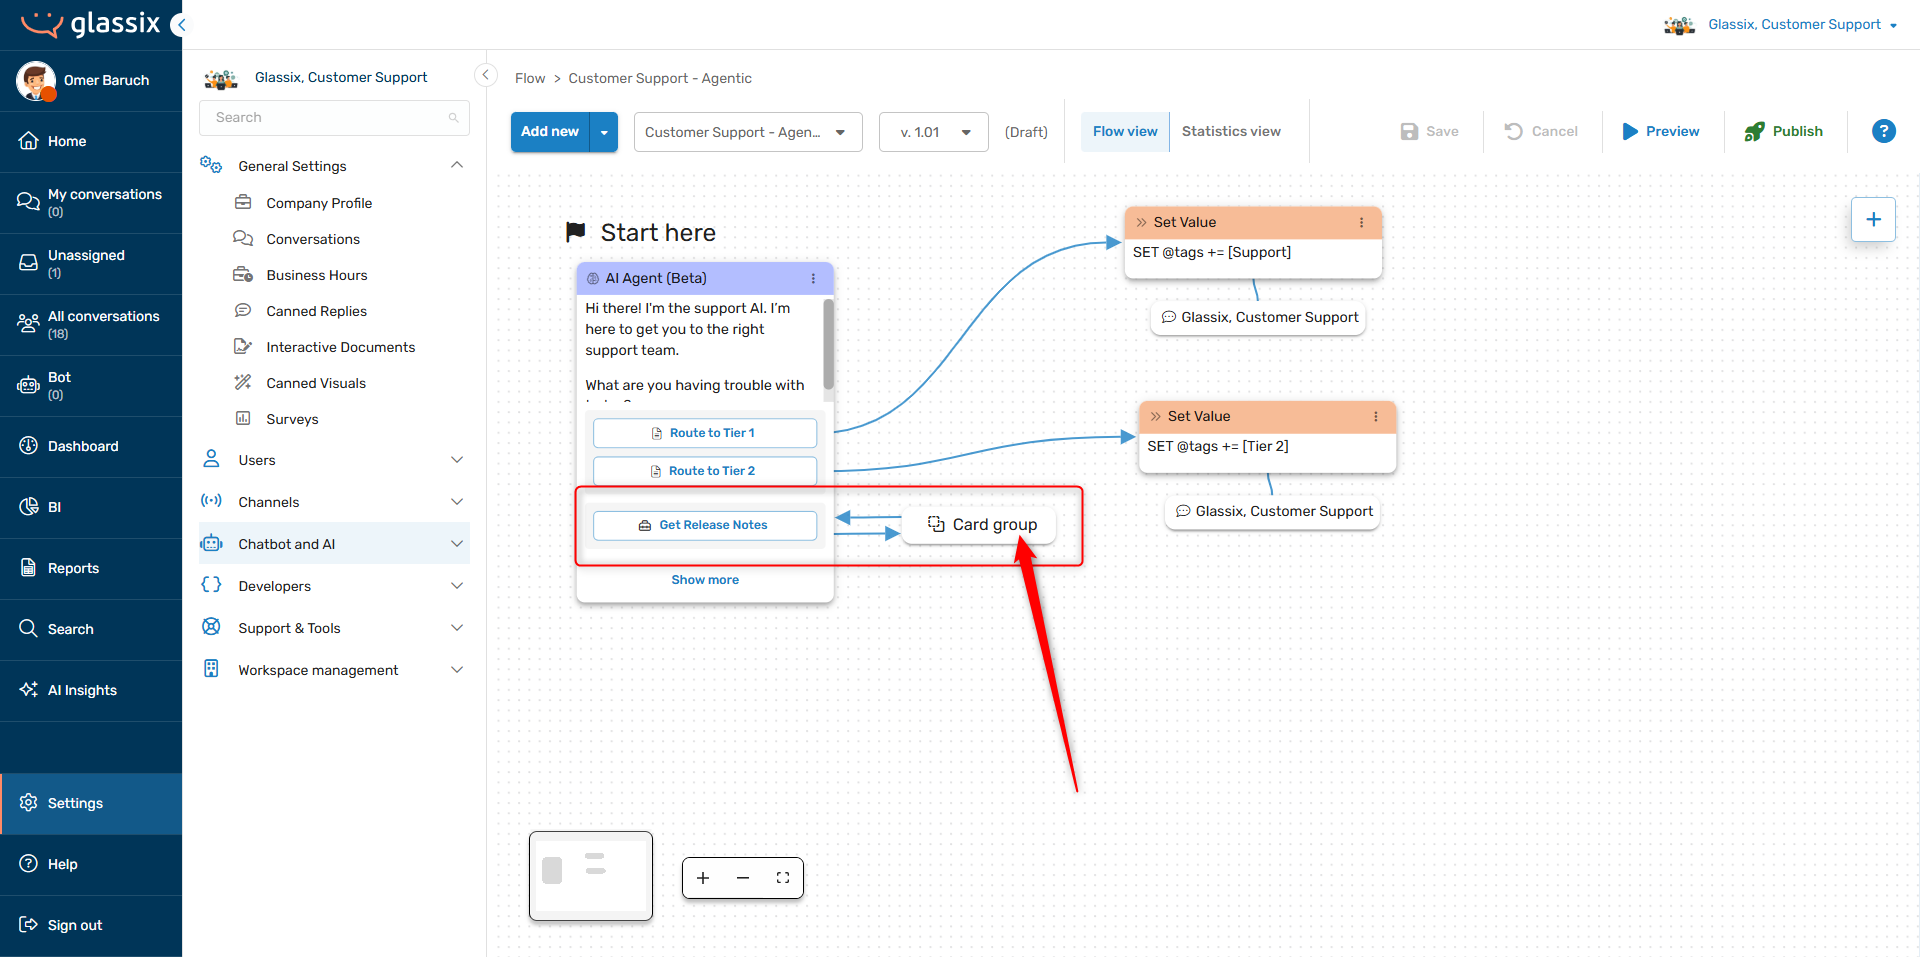The width and height of the screenshot is (1920, 957).
Task: Open Omer Baruch profile avatar
Action: pos(36,80)
